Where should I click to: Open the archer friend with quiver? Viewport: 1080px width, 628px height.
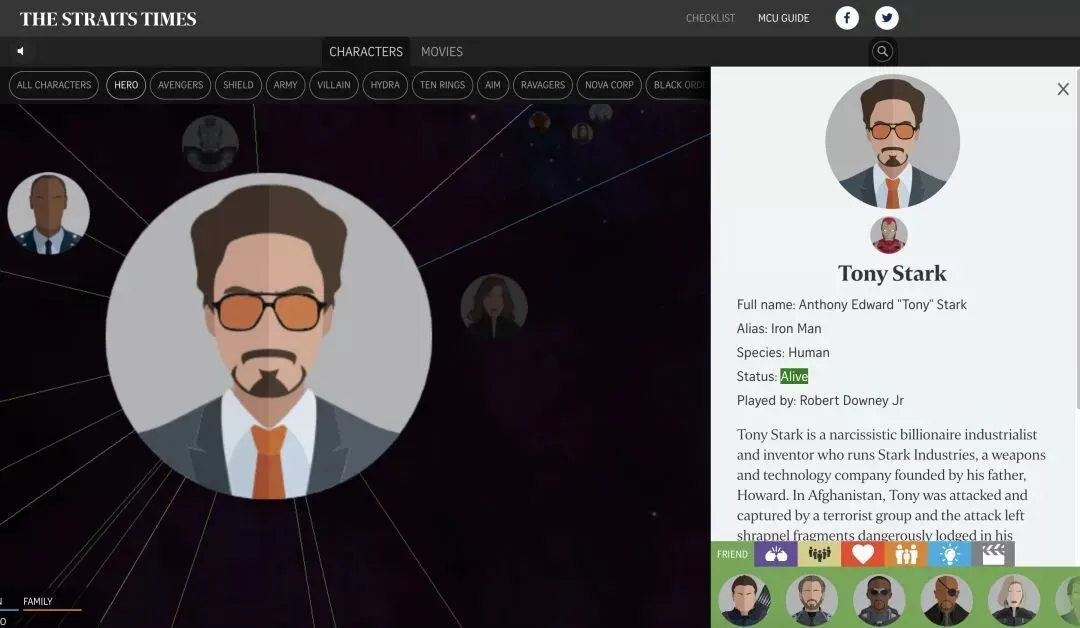click(745, 600)
